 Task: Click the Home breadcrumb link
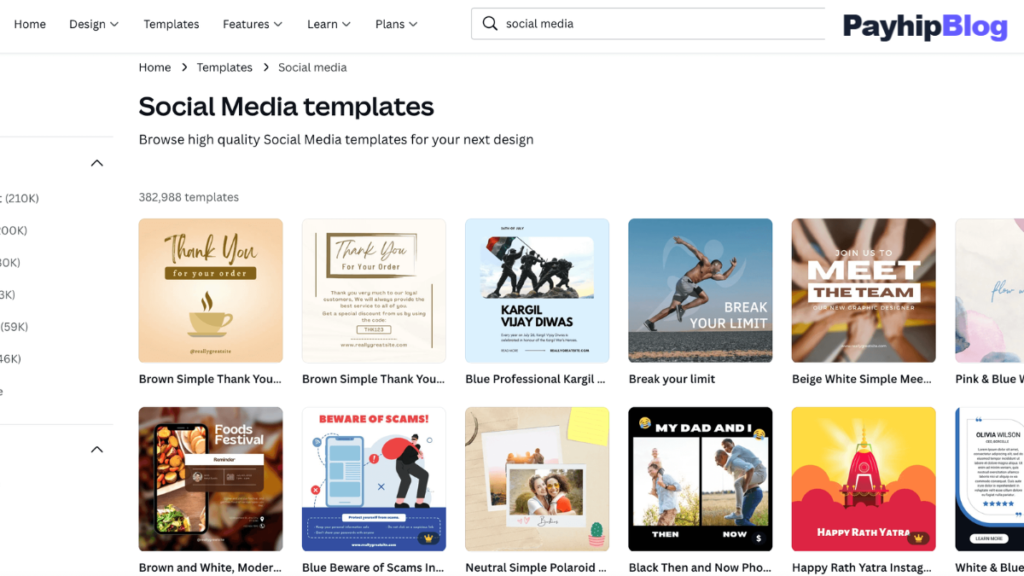pos(155,67)
